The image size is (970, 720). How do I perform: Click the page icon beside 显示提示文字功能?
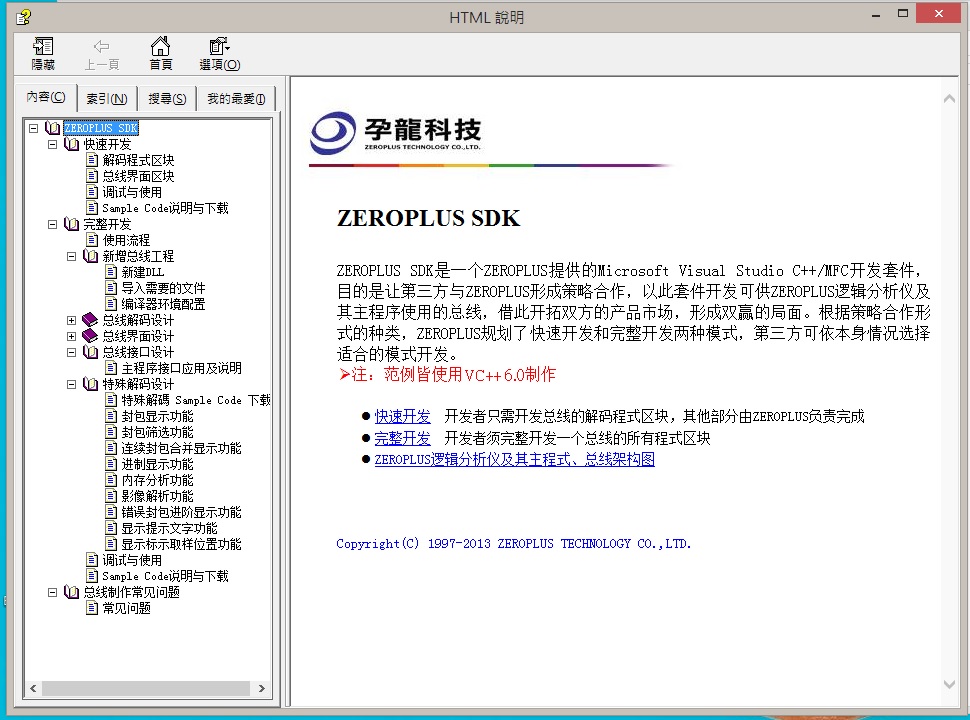(x=111, y=528)
